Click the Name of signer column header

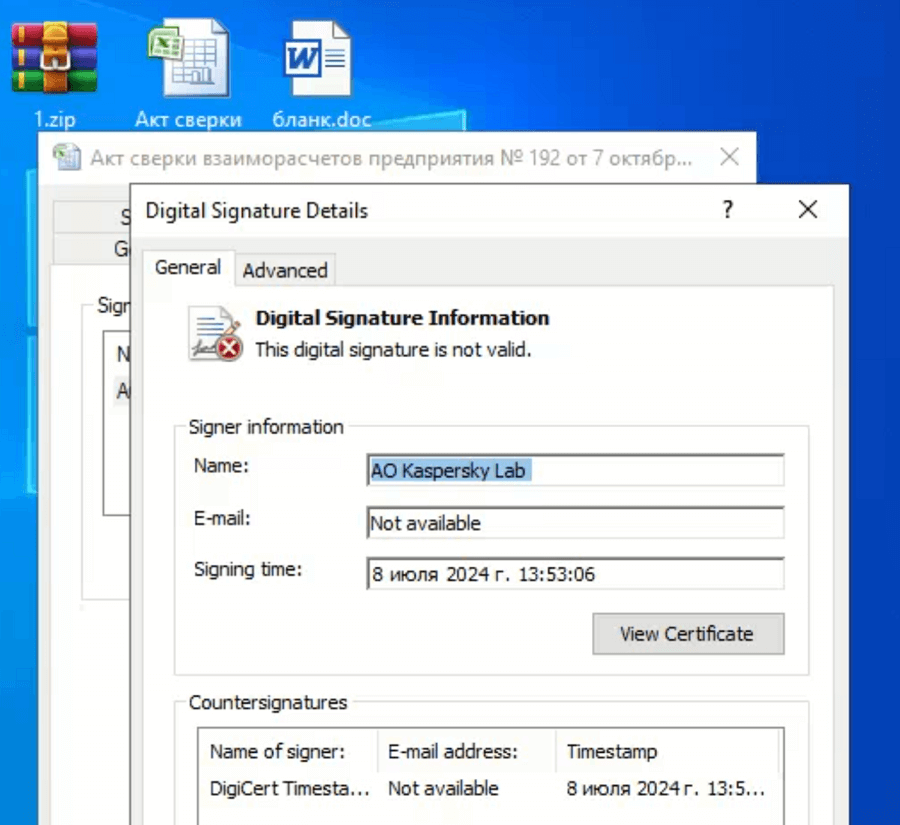tap(277, 752)
